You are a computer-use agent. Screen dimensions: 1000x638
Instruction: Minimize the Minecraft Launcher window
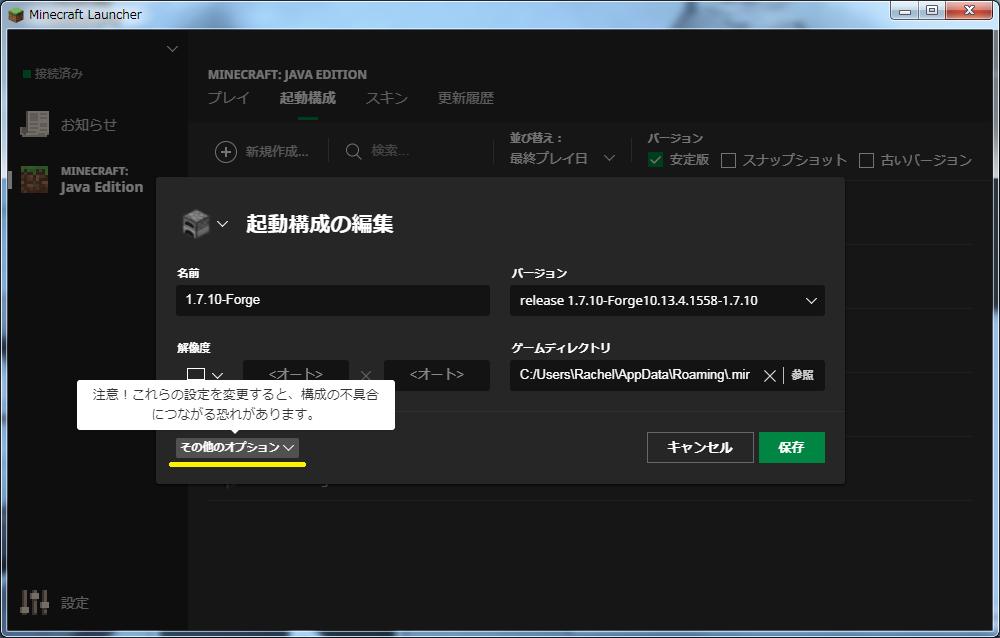tap(904, 10)
